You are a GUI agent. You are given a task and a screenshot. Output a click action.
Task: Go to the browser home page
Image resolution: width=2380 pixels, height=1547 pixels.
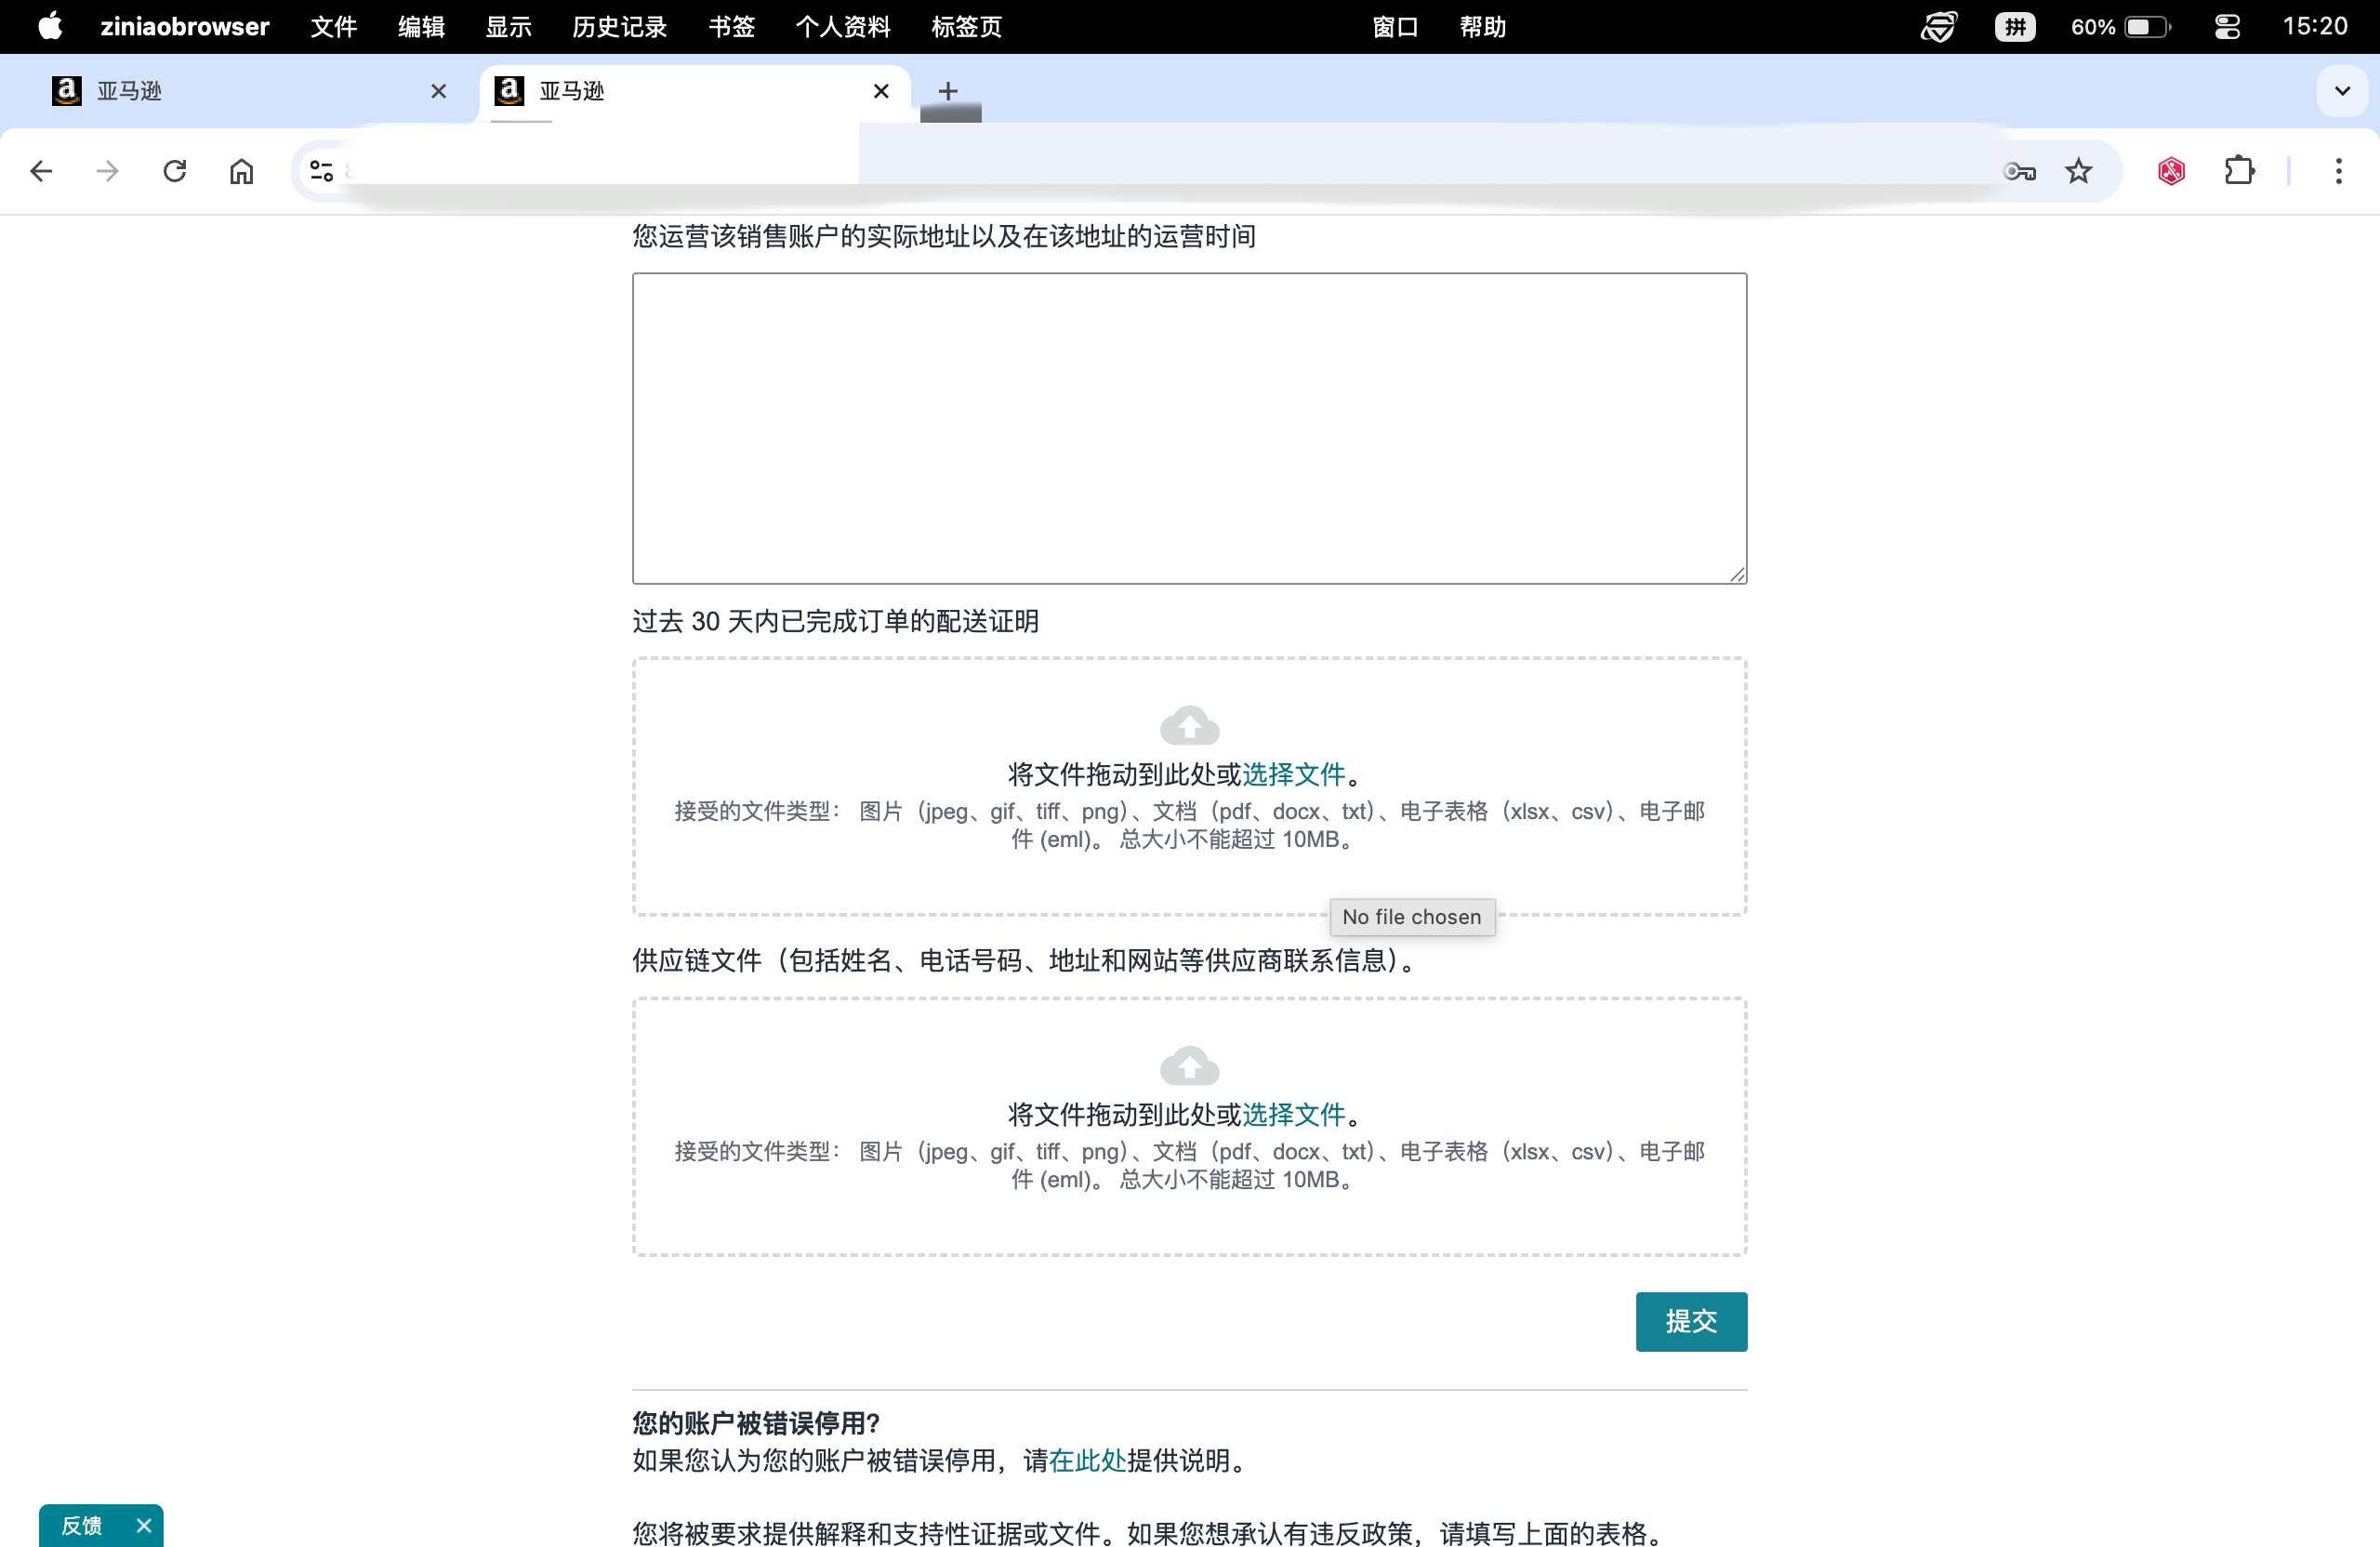pyautogui.click(x=241, y=171)
